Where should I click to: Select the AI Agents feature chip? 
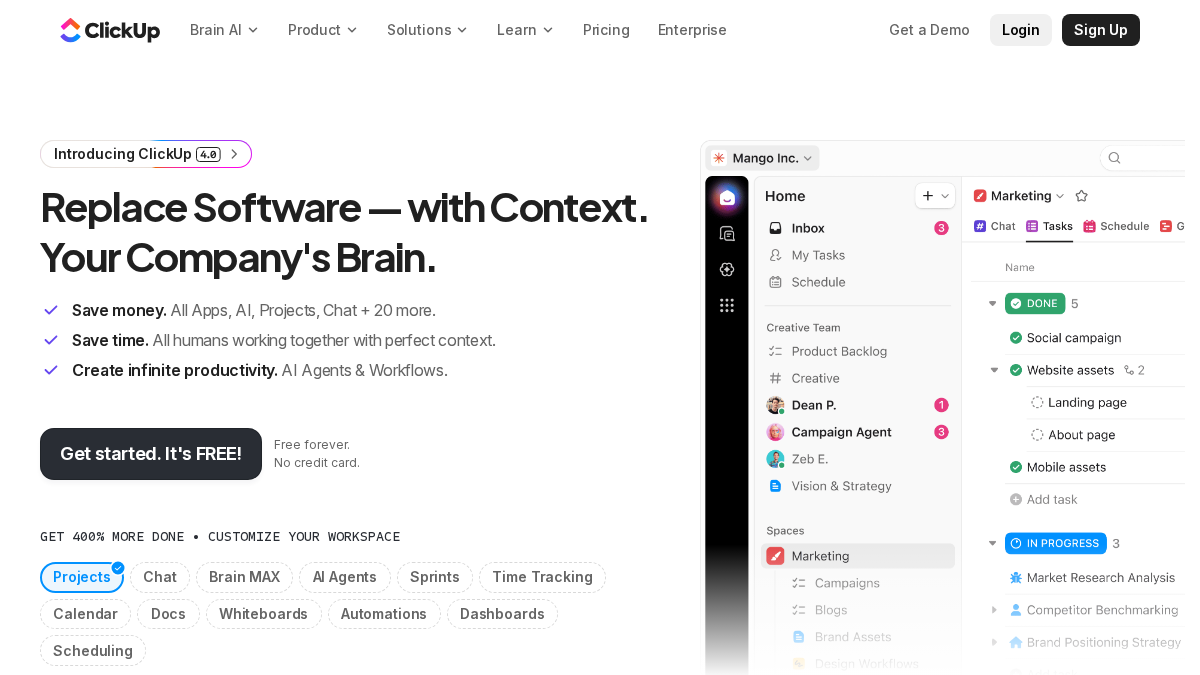point(345,577)
